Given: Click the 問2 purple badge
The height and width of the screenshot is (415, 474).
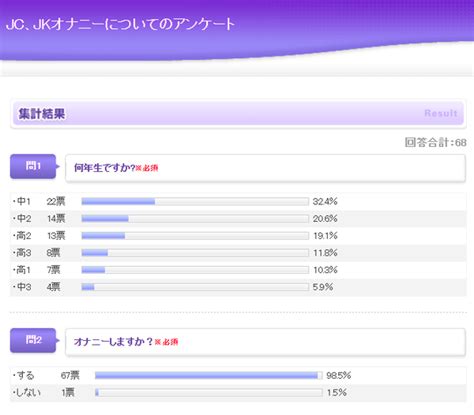Looking at the screenshot, I should [x=33, y=340].
